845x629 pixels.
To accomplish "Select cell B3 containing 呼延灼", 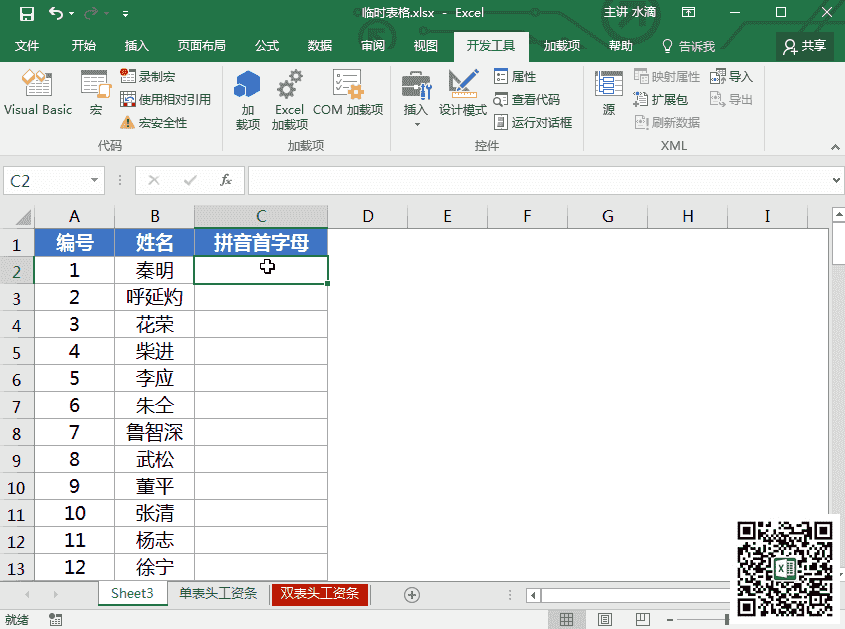I will 155,298.
